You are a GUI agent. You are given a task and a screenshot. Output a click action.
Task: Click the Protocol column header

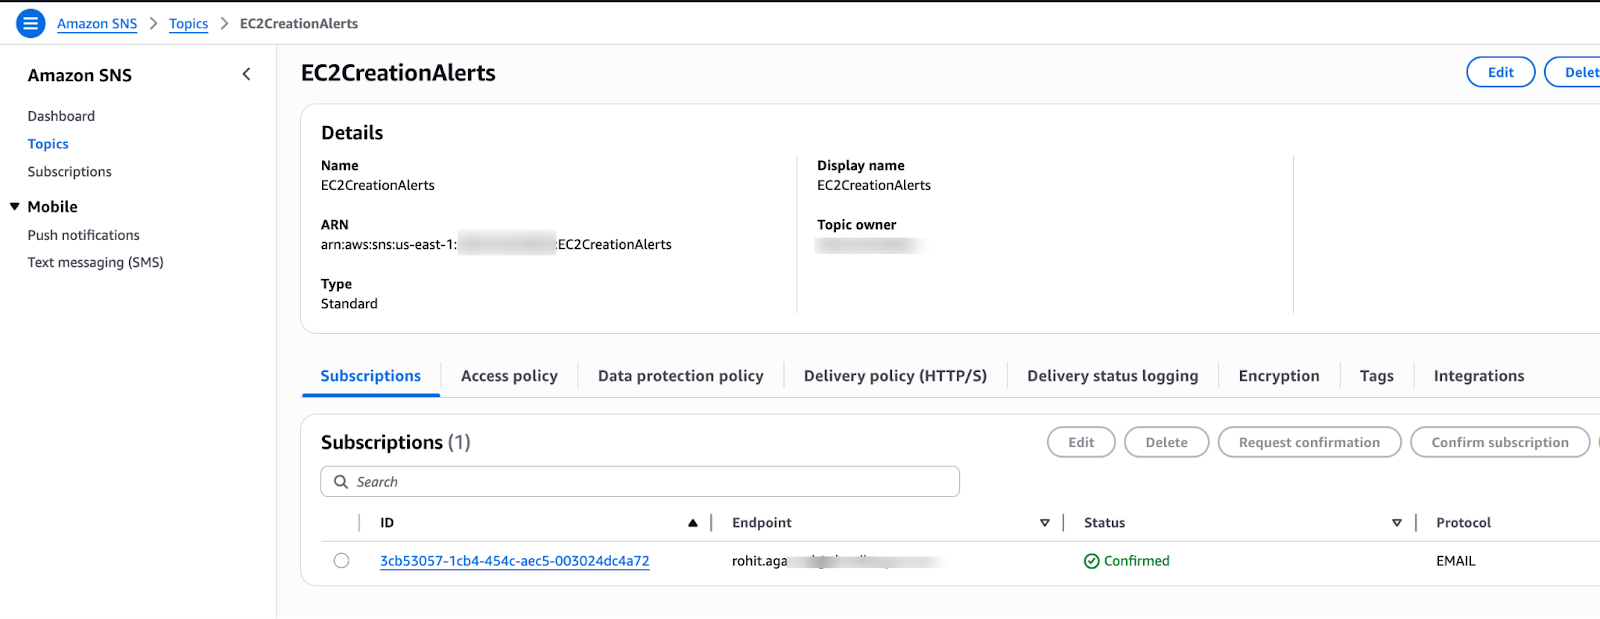point(1463,523)
